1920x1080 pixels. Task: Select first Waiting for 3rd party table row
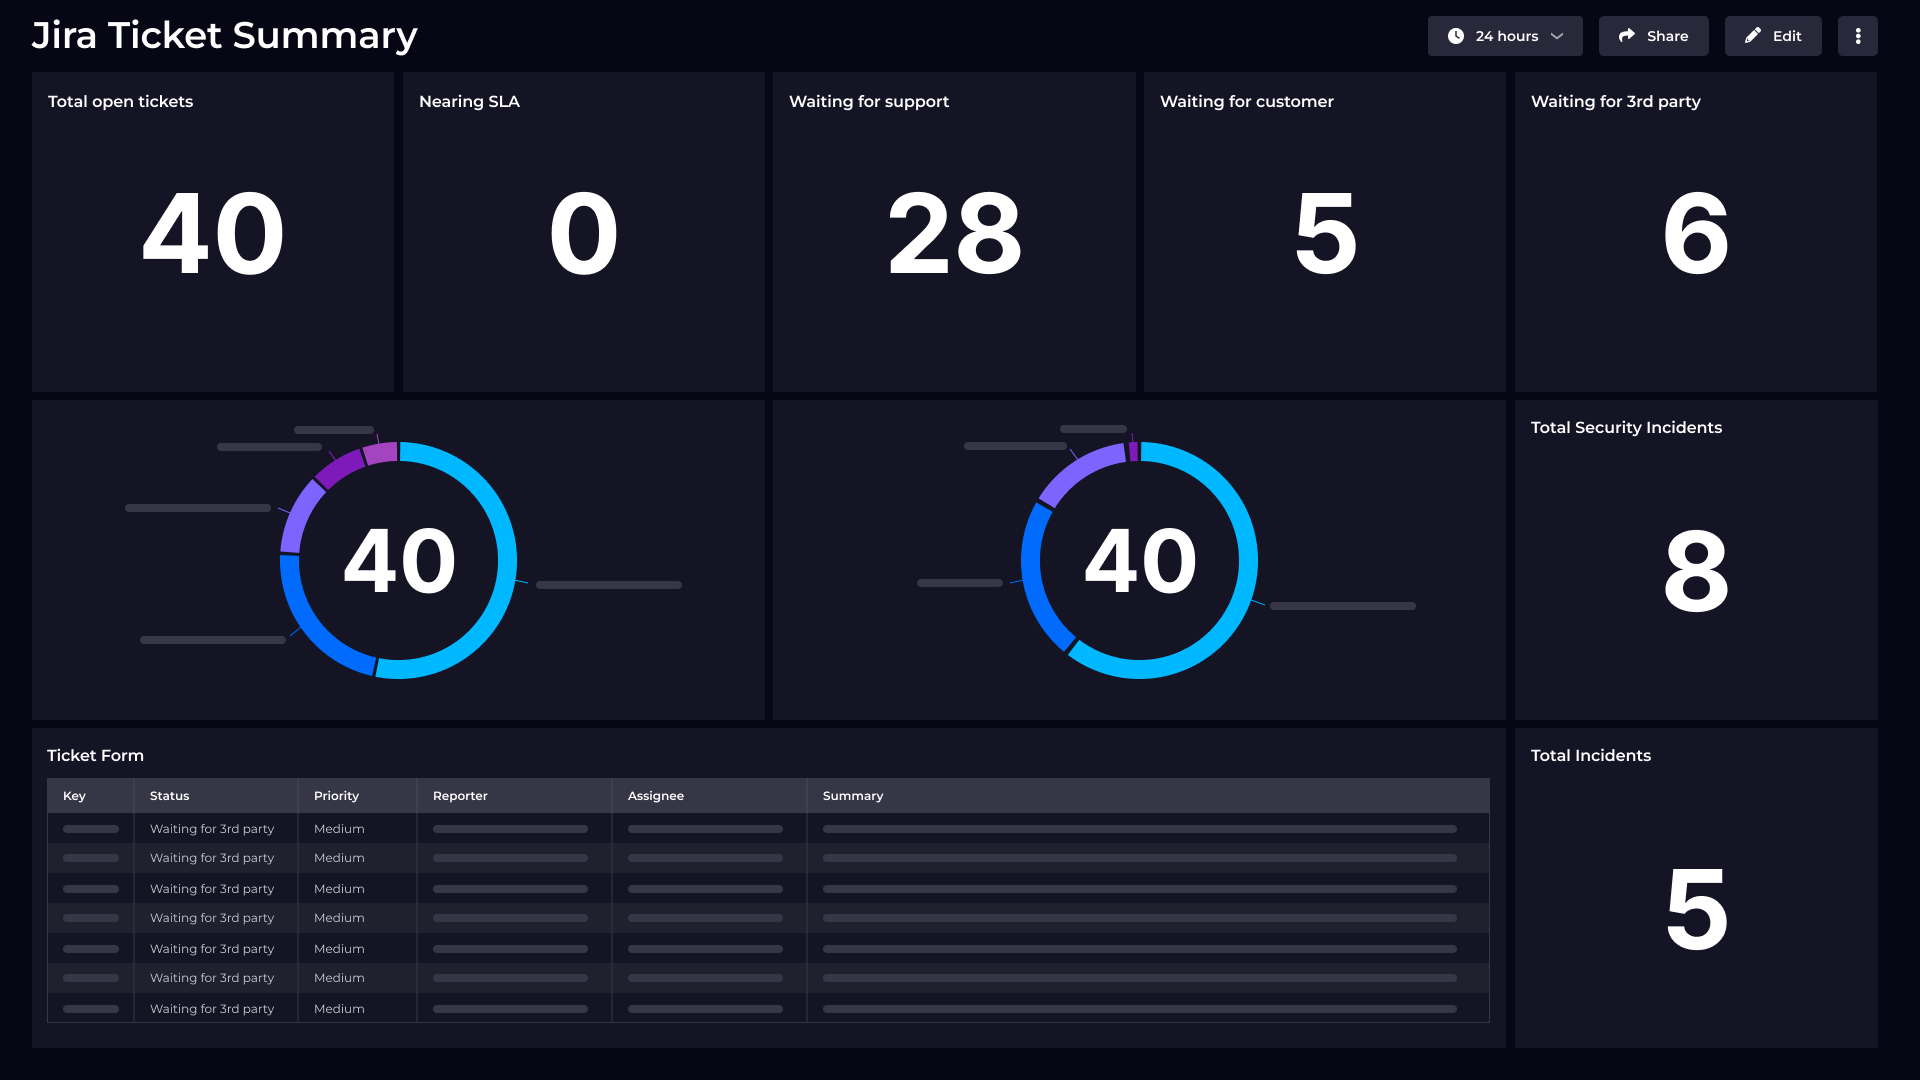pyautogui.click(x=212, y=829)
